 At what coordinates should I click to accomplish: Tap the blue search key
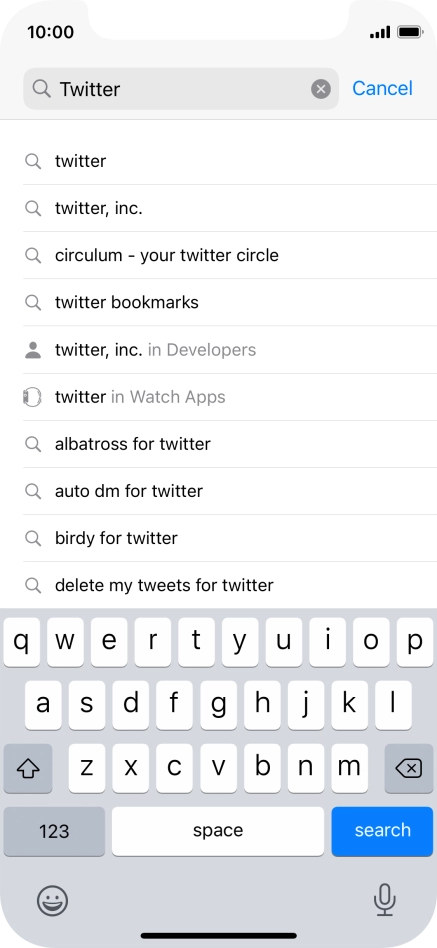click(382, 831)
